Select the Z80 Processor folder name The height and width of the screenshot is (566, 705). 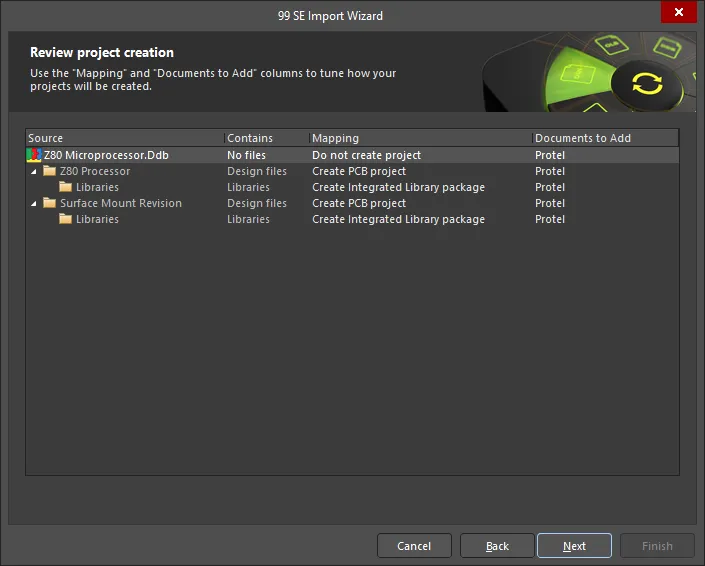click(x=95, y=171)
